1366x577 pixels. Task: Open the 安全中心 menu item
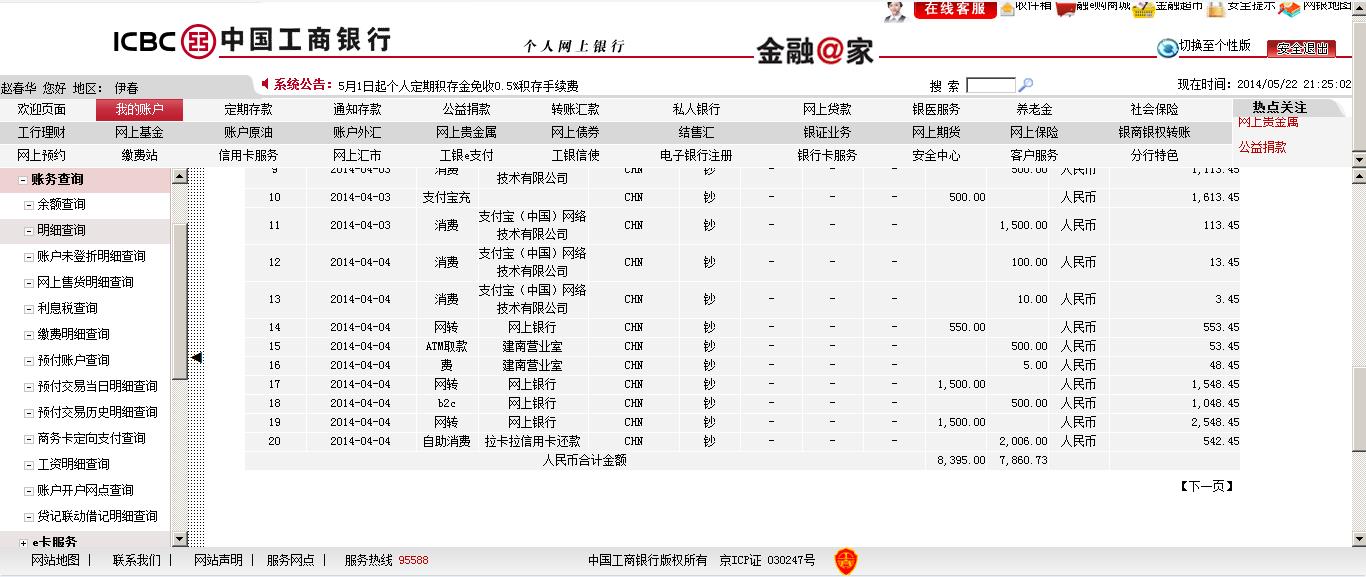[936, 155]
